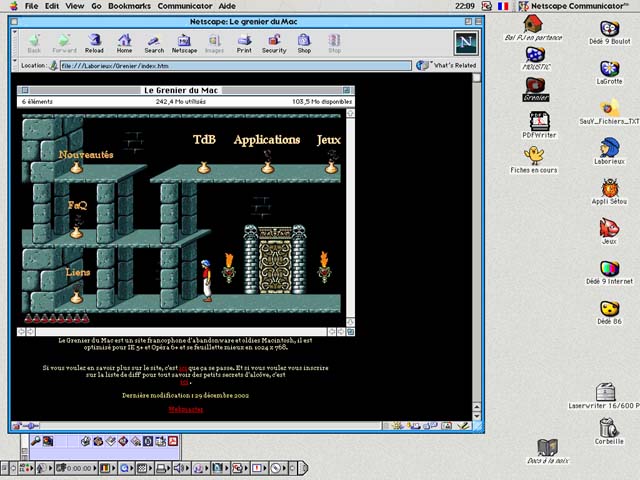Follow the Applications link
640x480 pixels.
click(x=267, y=140)
